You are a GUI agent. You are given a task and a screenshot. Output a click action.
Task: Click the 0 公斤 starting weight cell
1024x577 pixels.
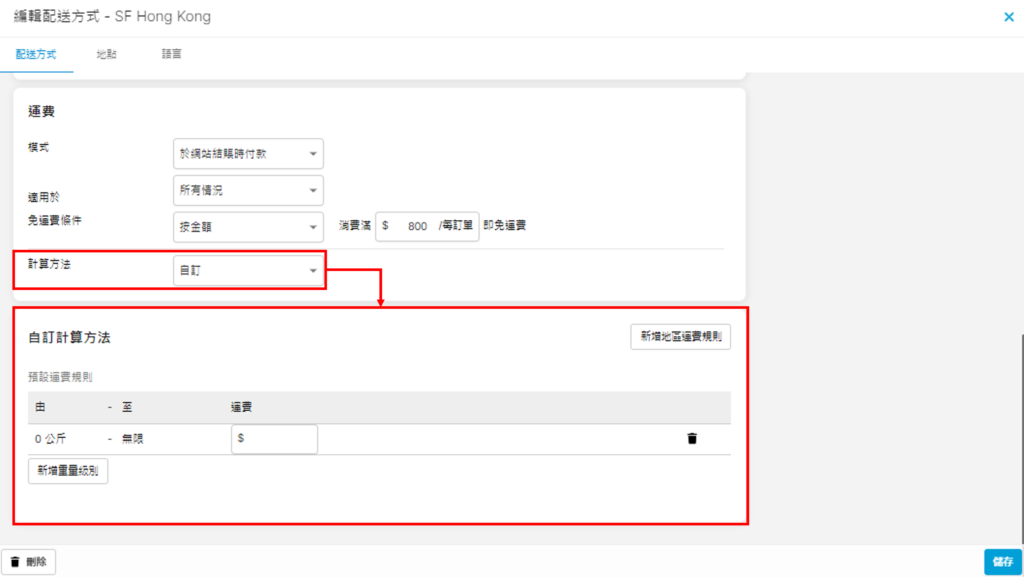[50, 439]
